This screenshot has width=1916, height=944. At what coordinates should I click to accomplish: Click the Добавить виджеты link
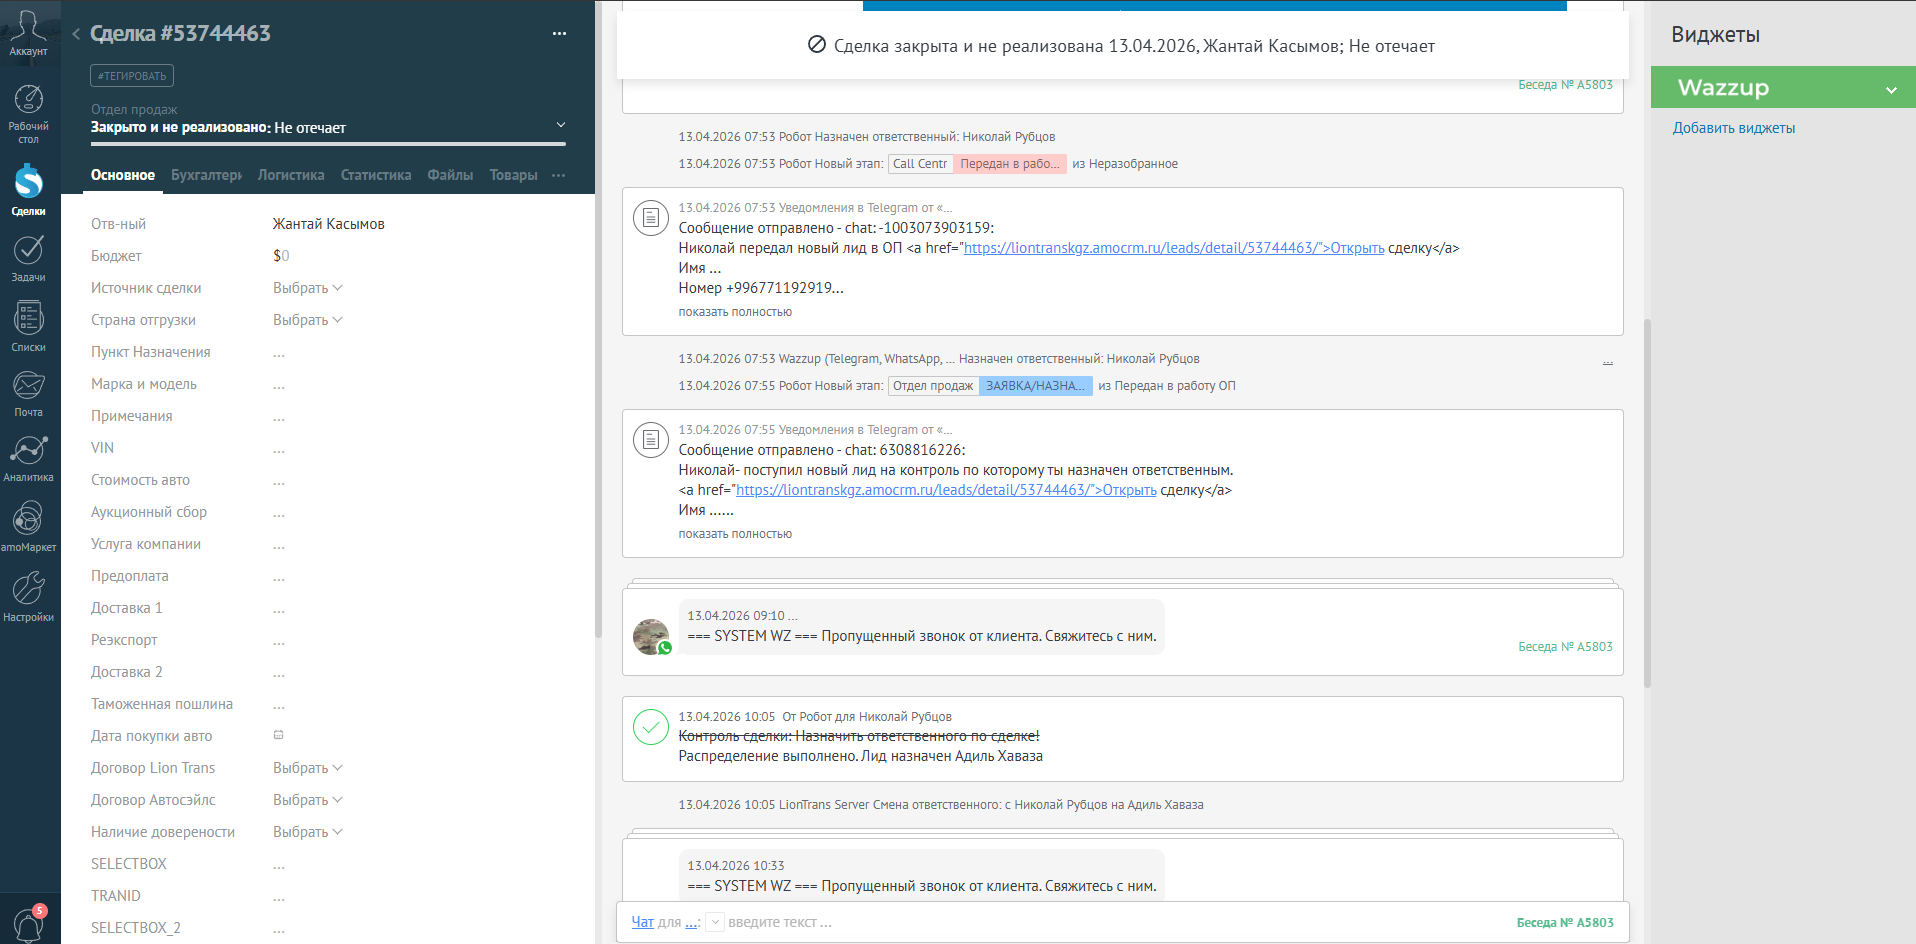[x=1734, y=128]
